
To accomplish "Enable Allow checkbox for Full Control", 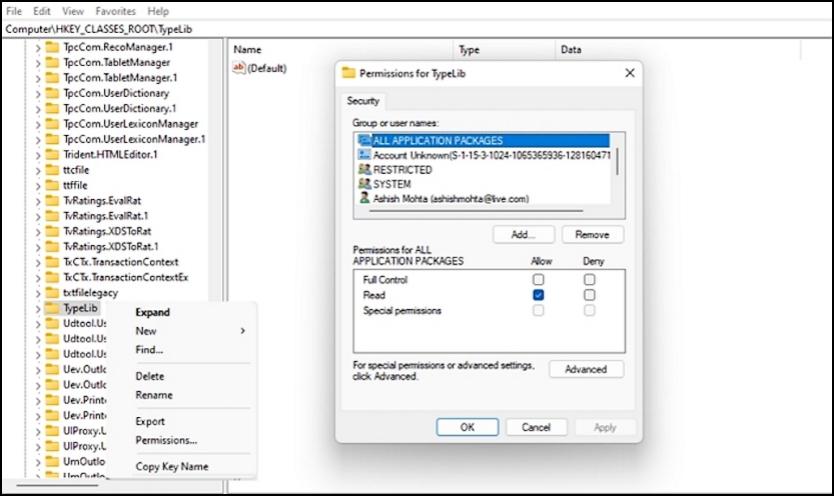I will click(539, 280).
